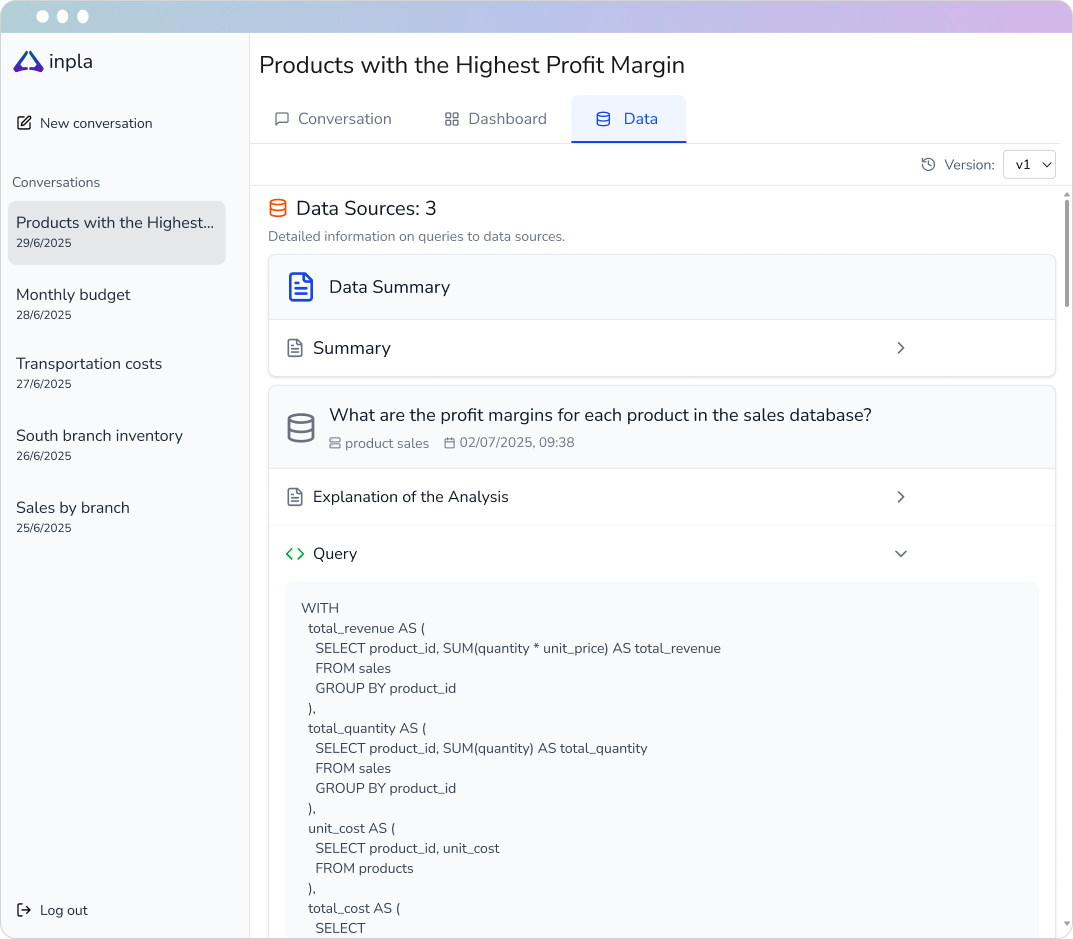Open the Sales by branch conversation
Screen dimensions: 1073x939
(x=117, y=517)
